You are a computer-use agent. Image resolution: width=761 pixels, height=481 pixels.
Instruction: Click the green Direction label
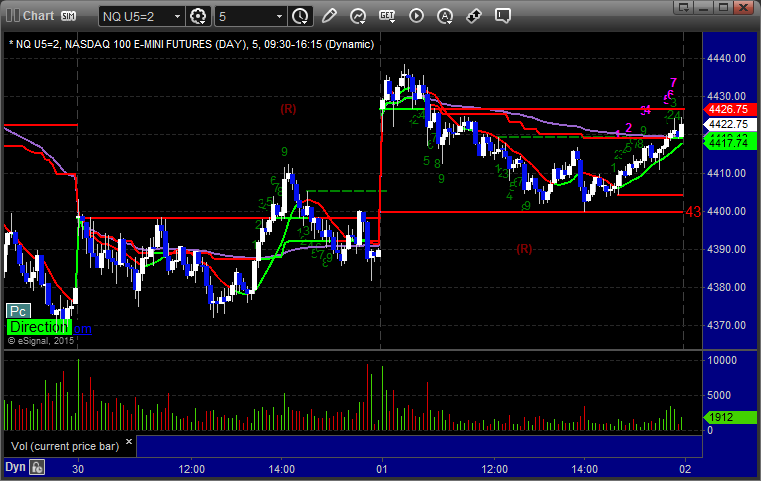[x=39, y=327]
